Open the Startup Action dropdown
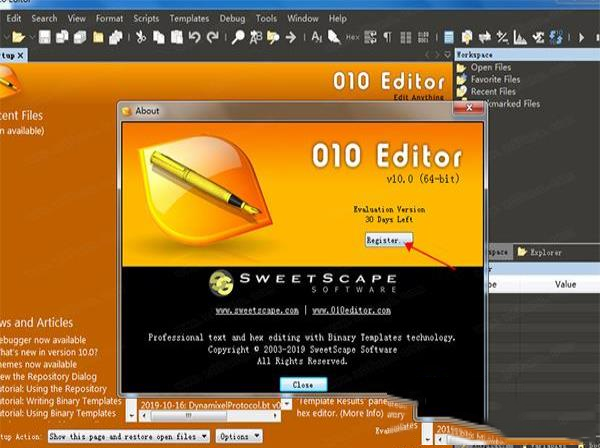600x448 pixels. [129, 436]
